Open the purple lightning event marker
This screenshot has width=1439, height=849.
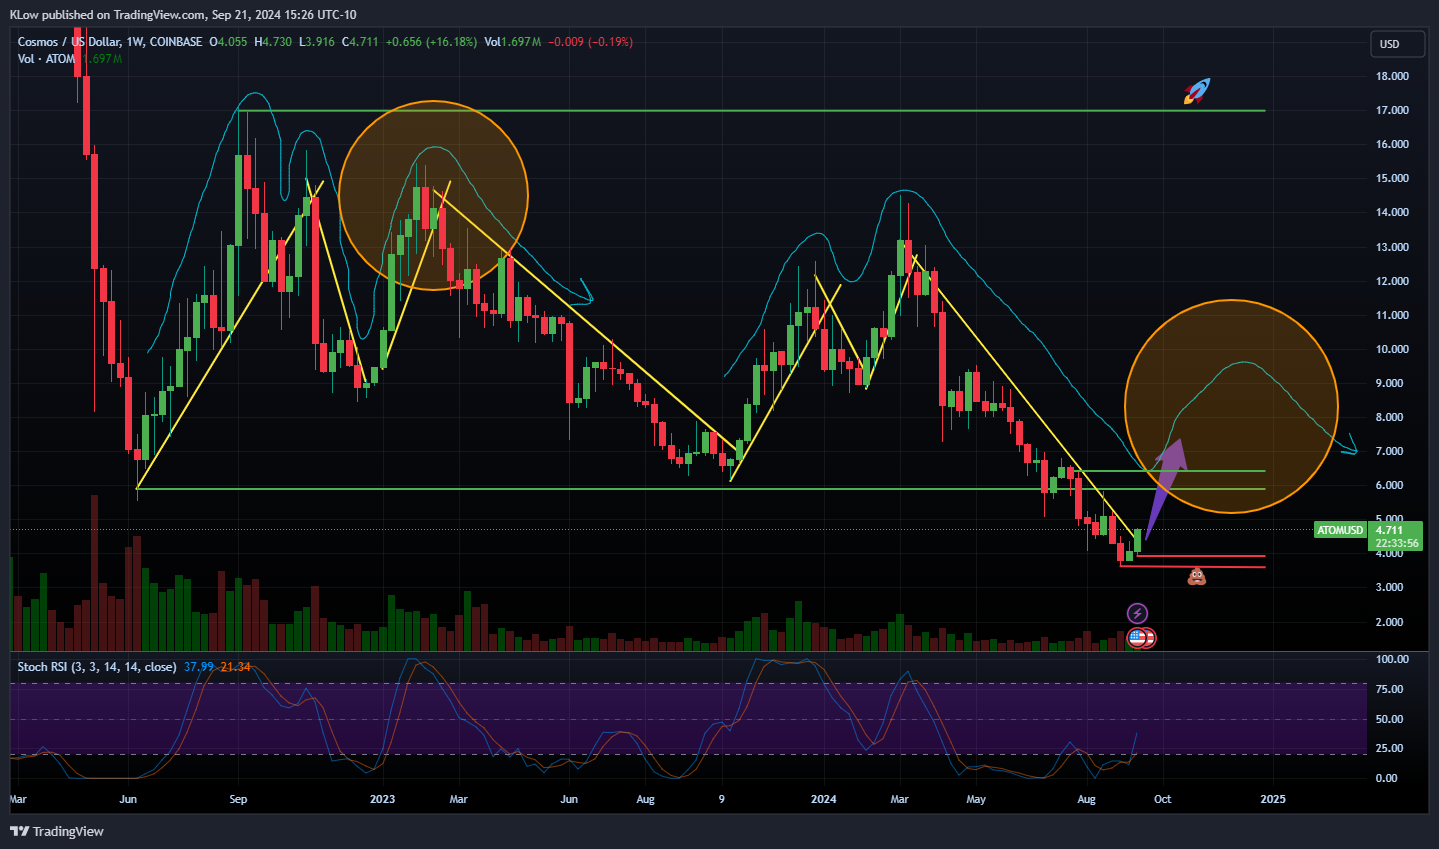1137,613
